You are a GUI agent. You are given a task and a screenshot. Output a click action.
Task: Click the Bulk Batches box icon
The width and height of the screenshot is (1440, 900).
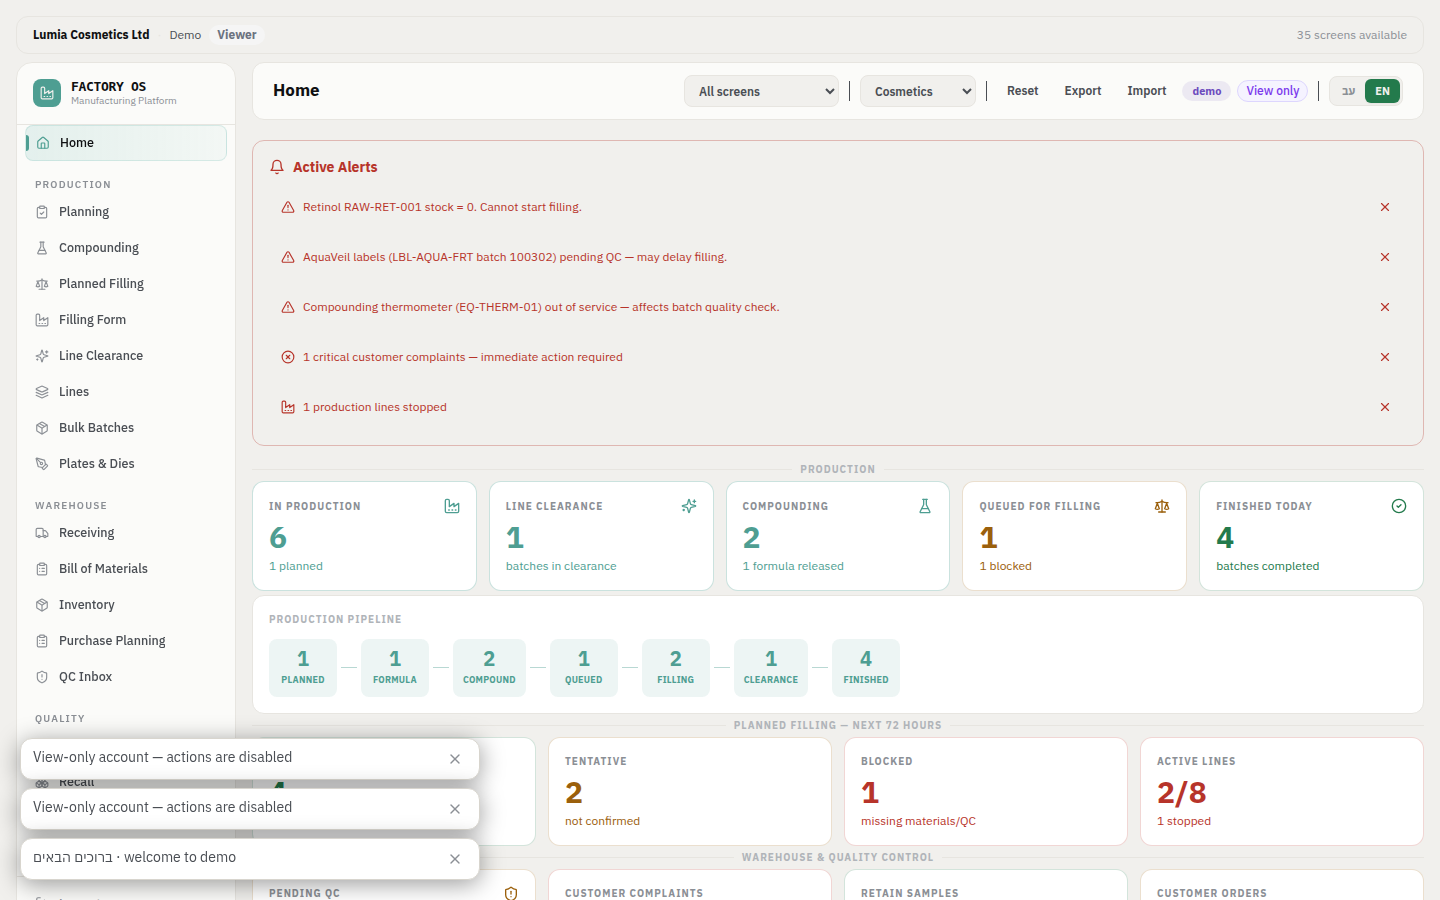pos(42,428)
